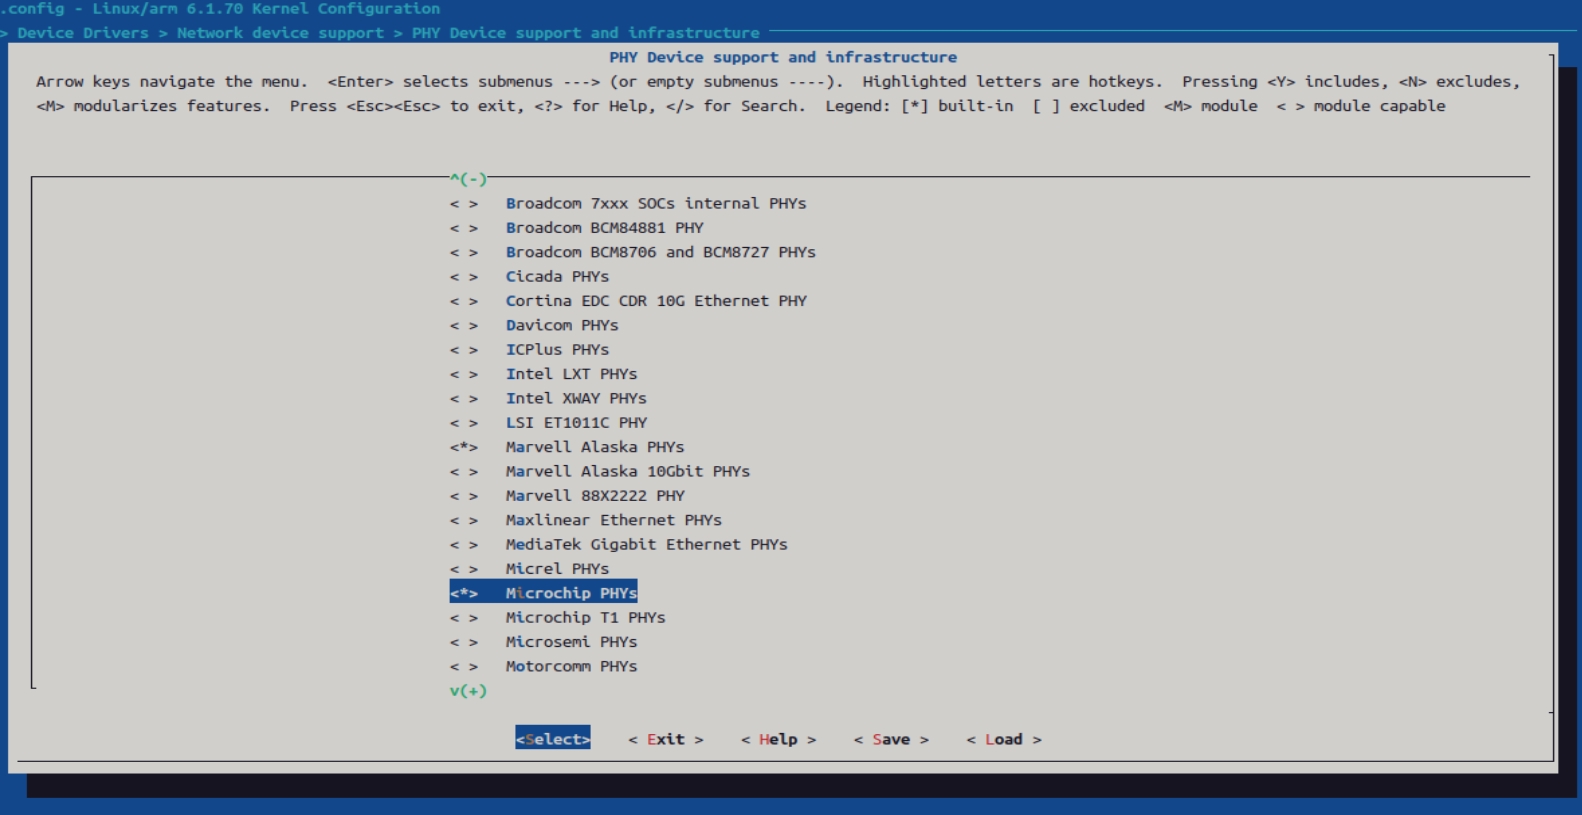
Task: Select Davicom PHYs label
Action: coord(562,325)
